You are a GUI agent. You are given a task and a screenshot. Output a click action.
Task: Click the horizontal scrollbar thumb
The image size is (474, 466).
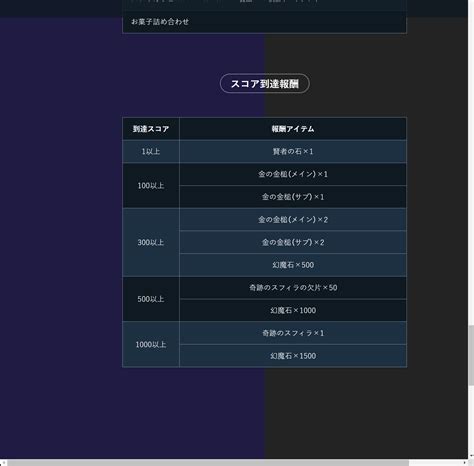pos(208,463)
